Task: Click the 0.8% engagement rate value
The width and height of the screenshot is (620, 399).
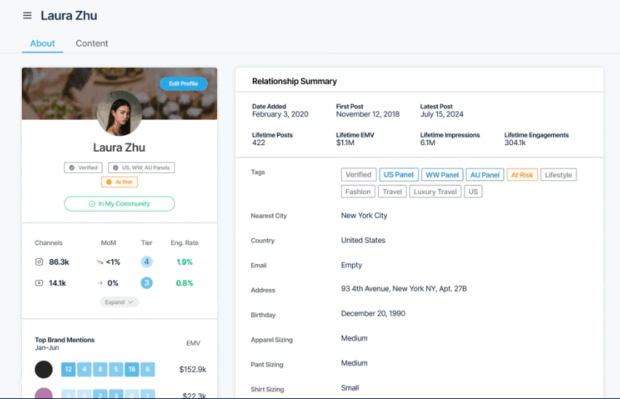Action: coord(184,283)
